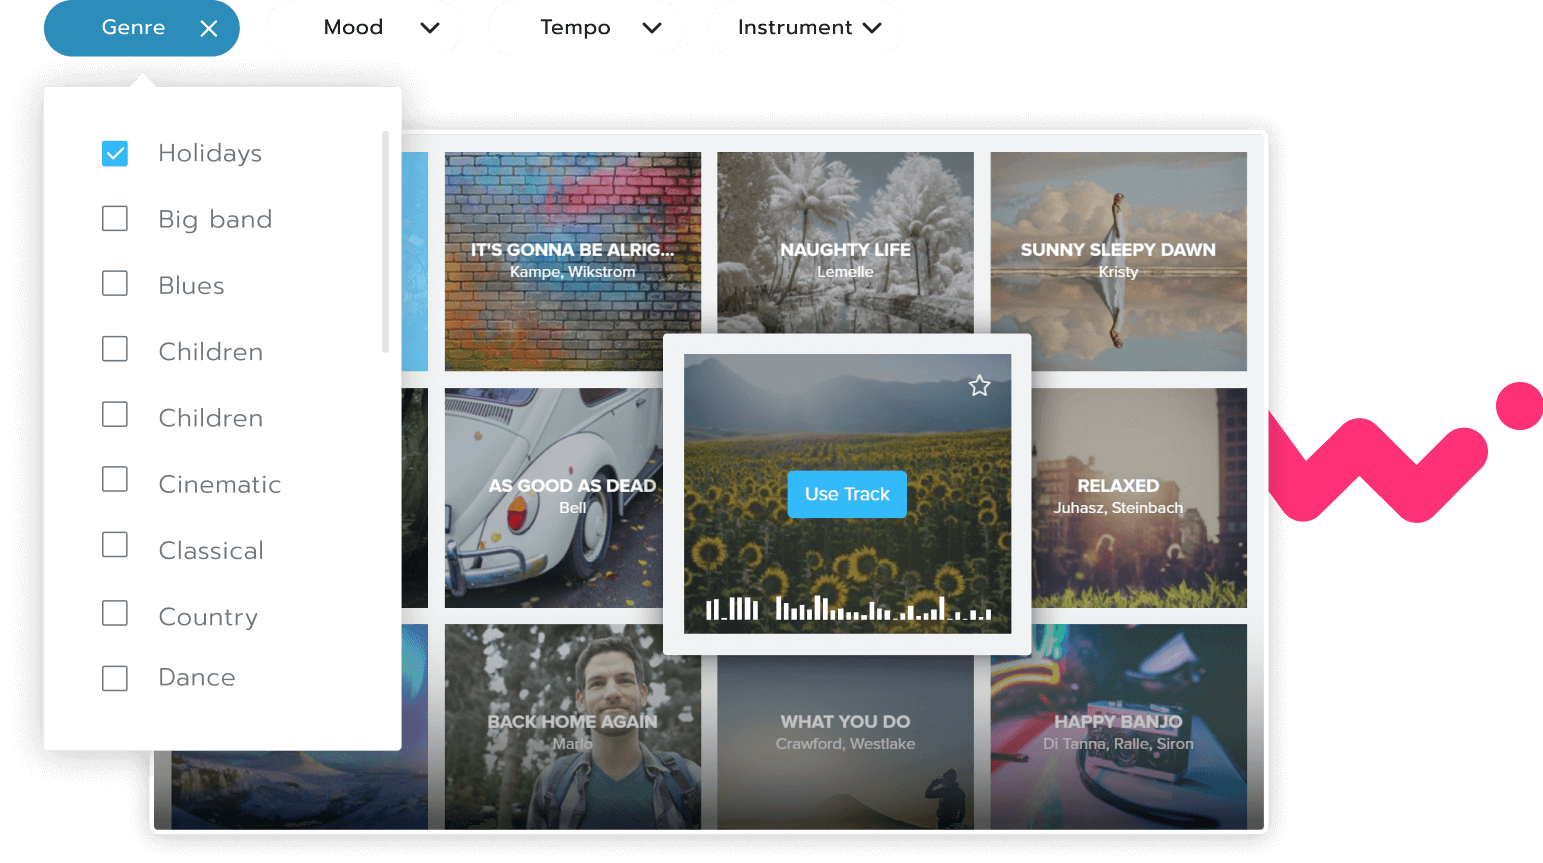Open the Happy Banjo track tile
The width and height of the screenshot is (1543, 863).
1118,730
